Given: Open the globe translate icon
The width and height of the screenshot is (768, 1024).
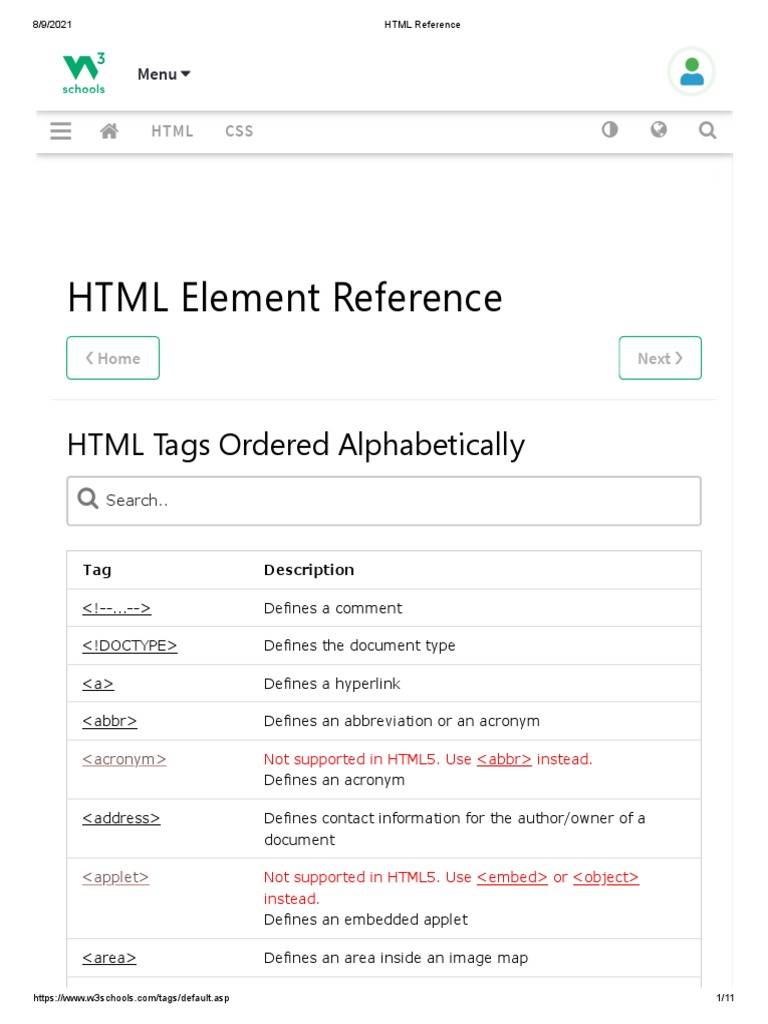Looking at the screenshot, I should click(x=658, y=130).
